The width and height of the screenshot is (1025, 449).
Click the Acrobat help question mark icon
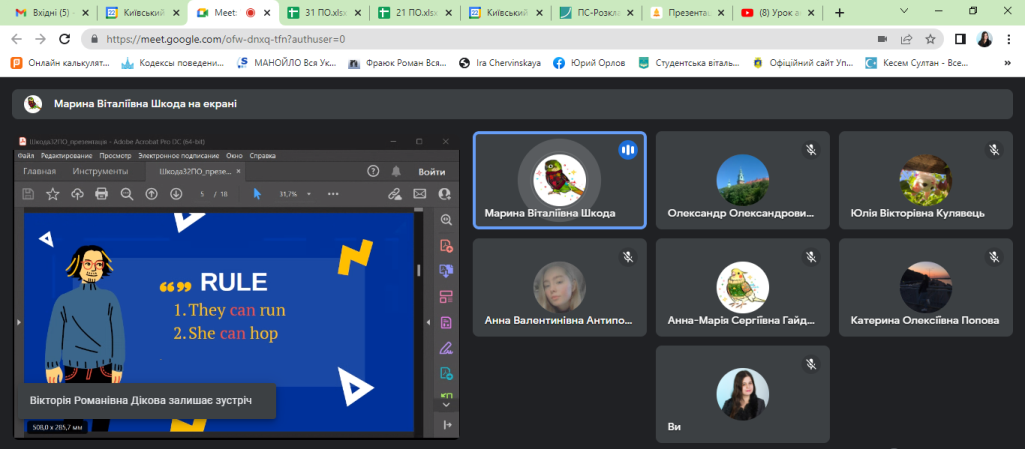coord(373,171)
